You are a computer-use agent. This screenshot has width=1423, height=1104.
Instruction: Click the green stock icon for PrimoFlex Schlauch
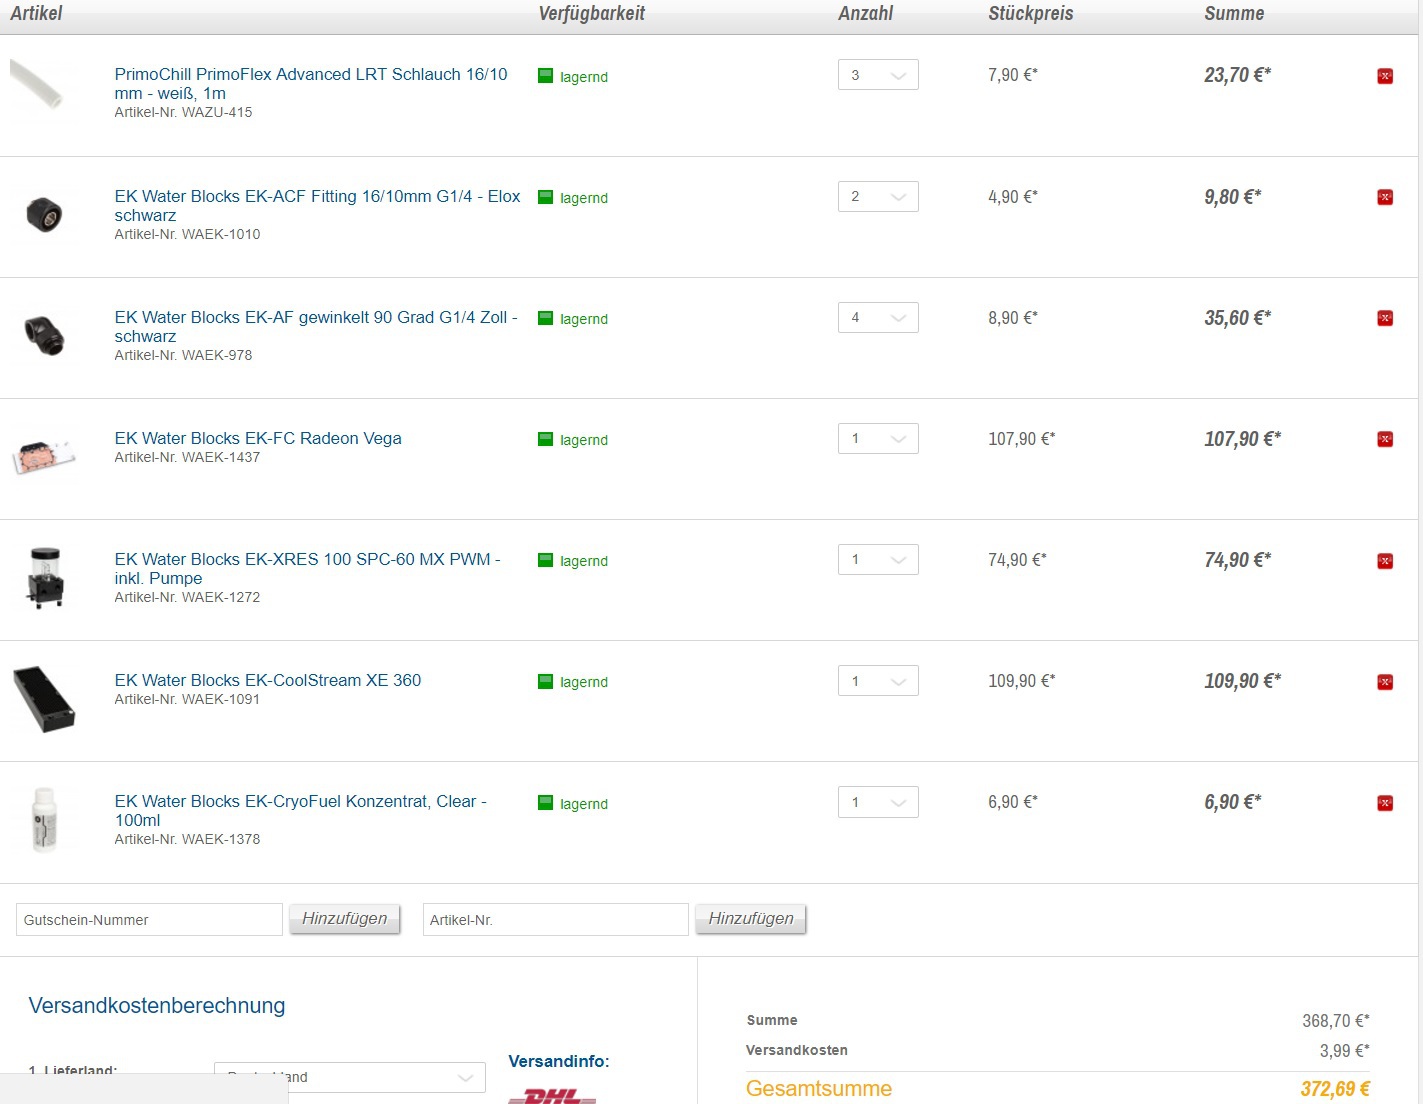[545, 76]
